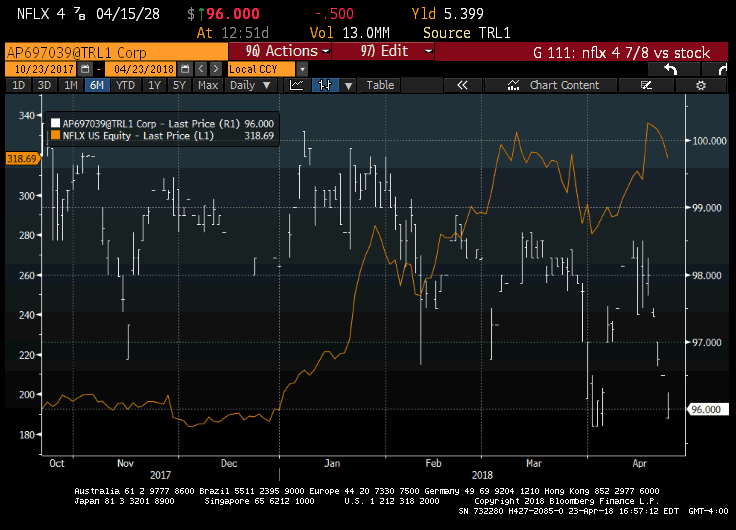The height and width of the screenshot is (530, 736).
Task: Collapse panel with double left chevron
Action: pyautogui.click(x=462, y=85)
